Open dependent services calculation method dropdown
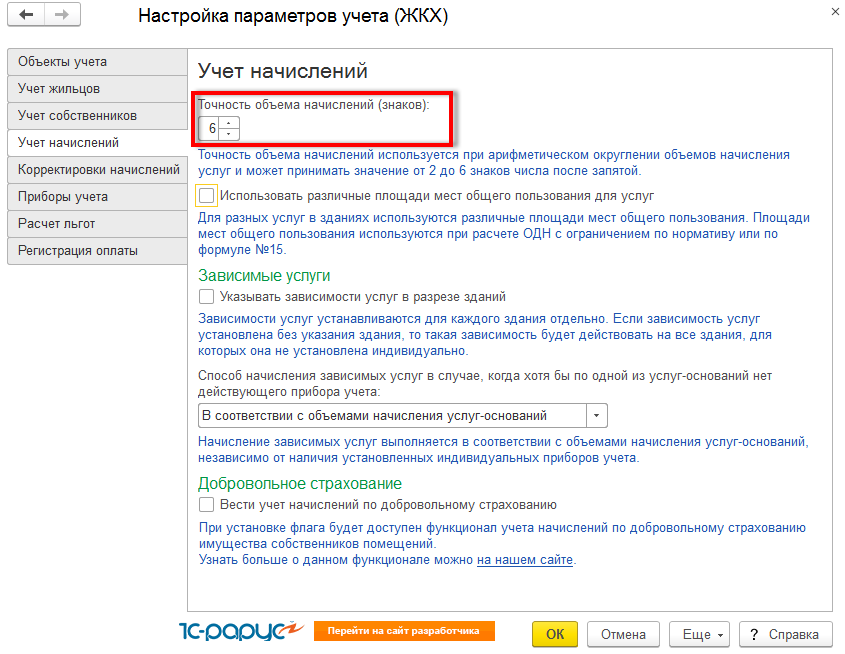The width and height of the screenshot is (845, 654). (x=596, y=416)
